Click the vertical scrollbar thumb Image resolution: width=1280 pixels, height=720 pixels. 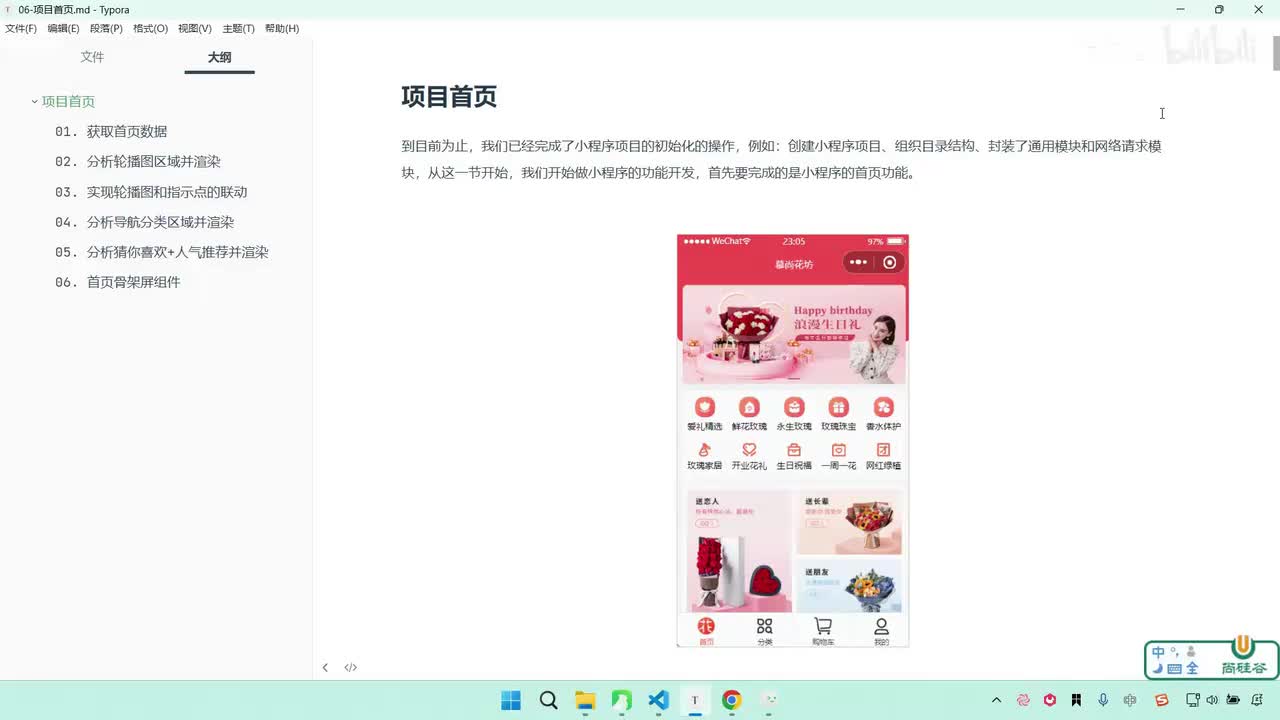(x=1276, y=54)
